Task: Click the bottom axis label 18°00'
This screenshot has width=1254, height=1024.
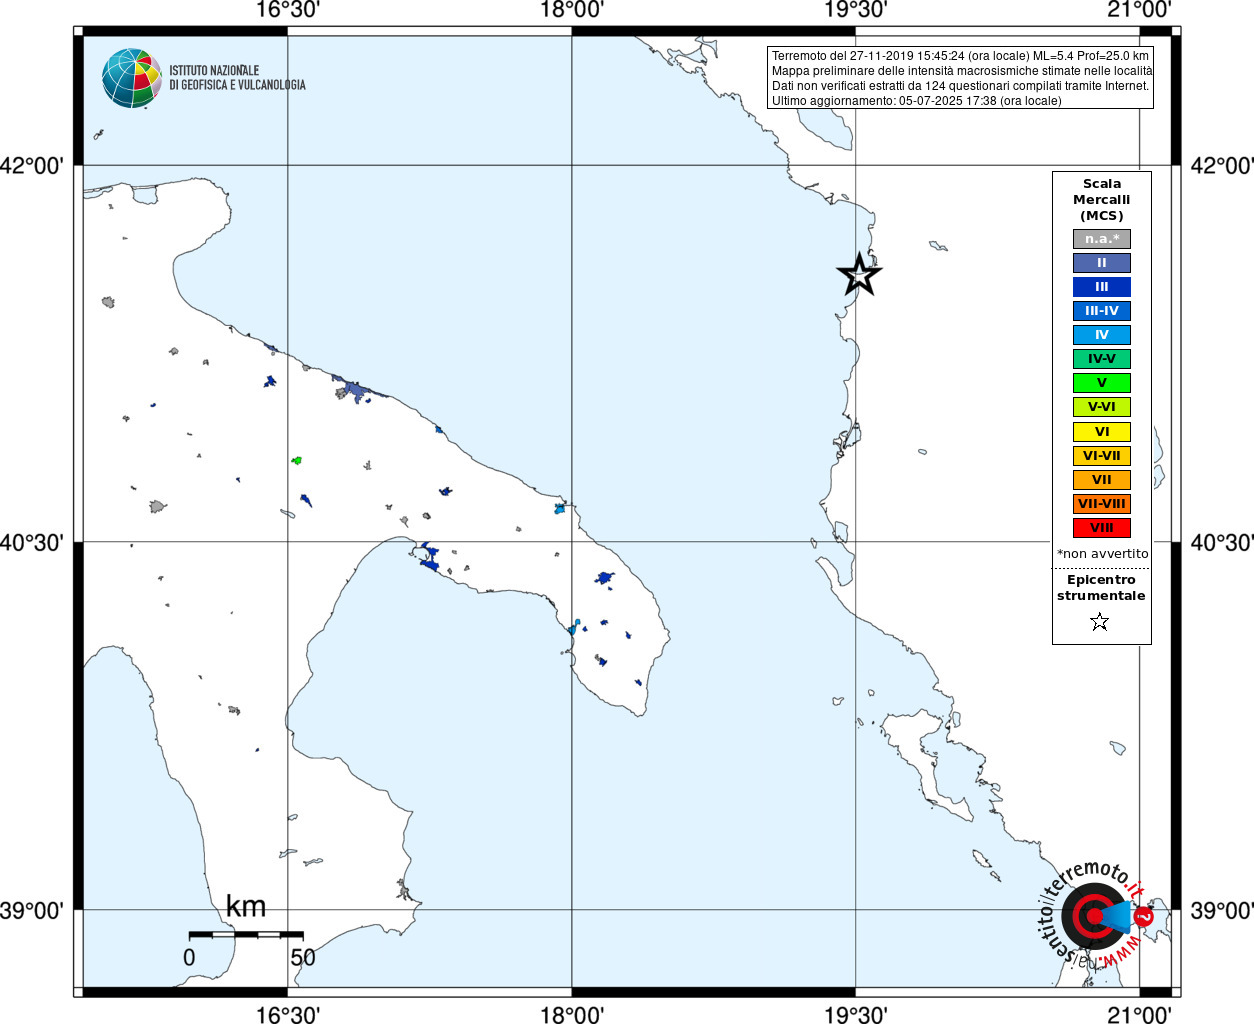Action: point(572,1014)
